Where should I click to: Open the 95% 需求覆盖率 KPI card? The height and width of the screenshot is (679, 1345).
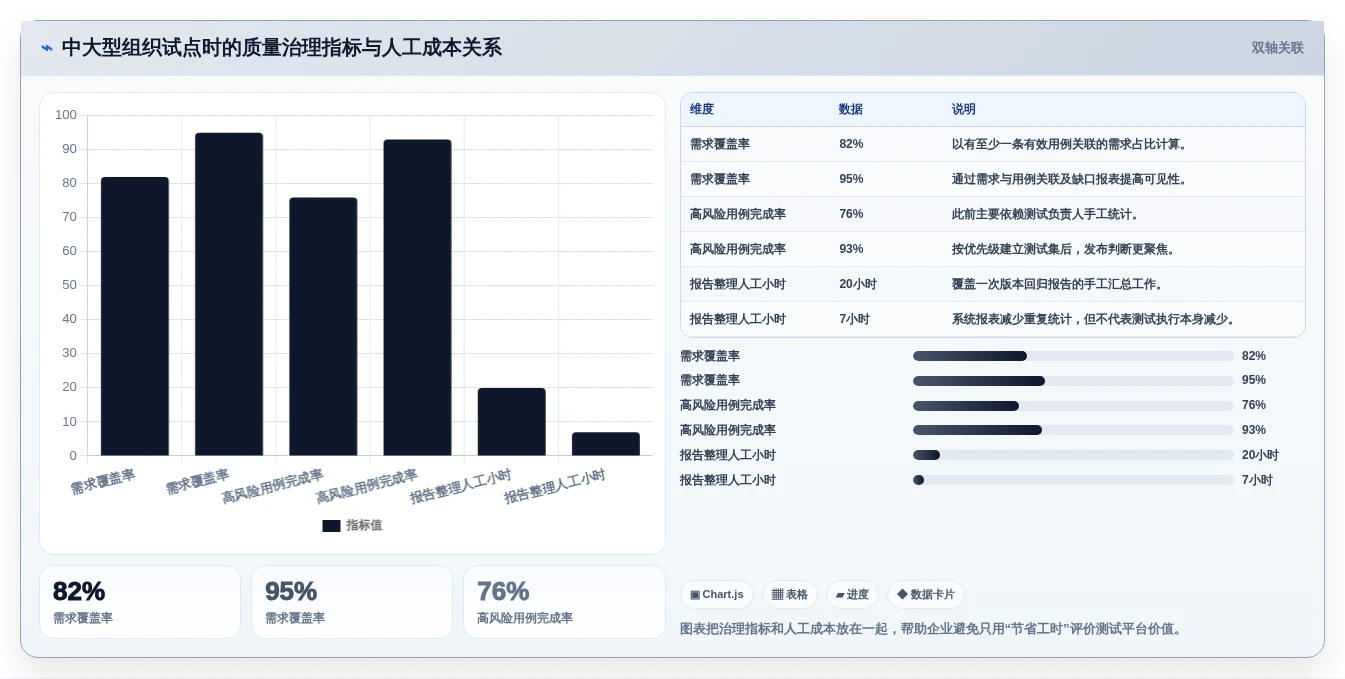[352, 602]
